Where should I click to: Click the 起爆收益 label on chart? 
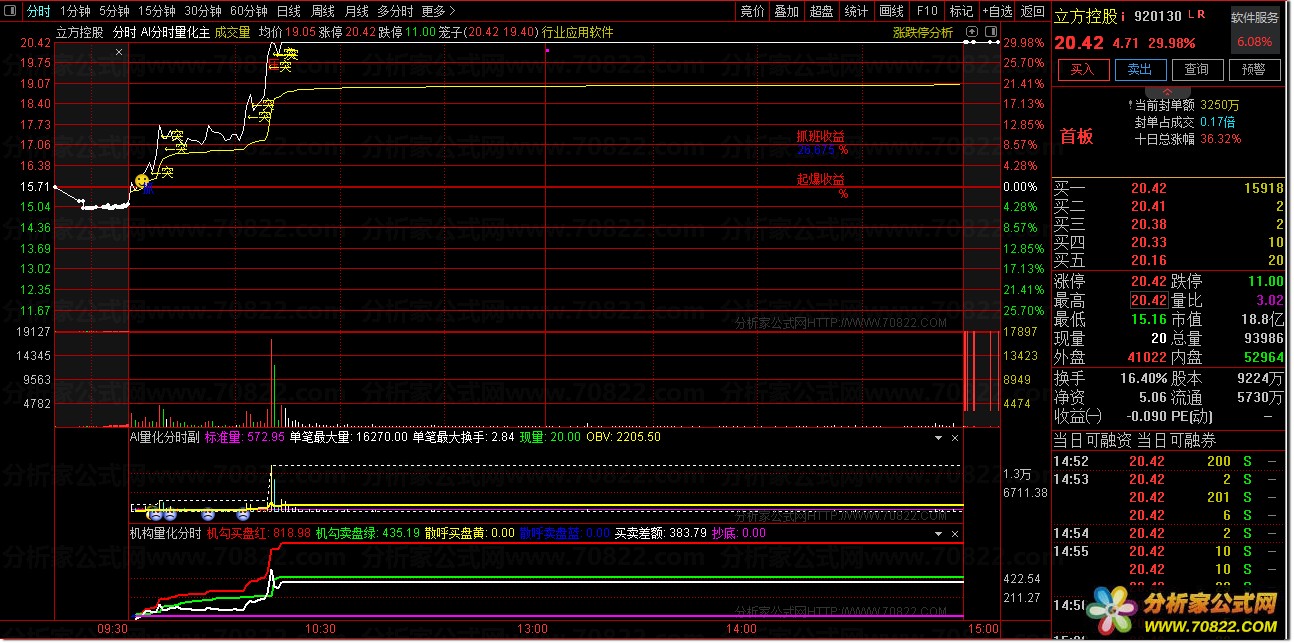[820, 180]
